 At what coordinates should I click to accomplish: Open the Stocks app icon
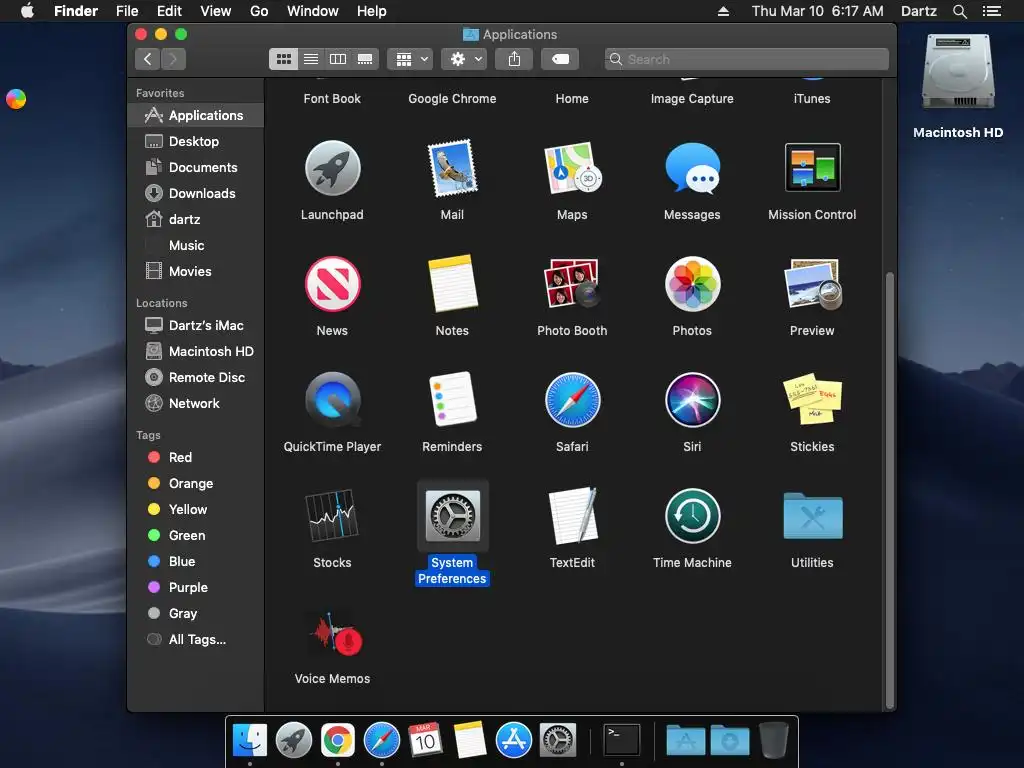pyautogui.click(x=332, y=515)
